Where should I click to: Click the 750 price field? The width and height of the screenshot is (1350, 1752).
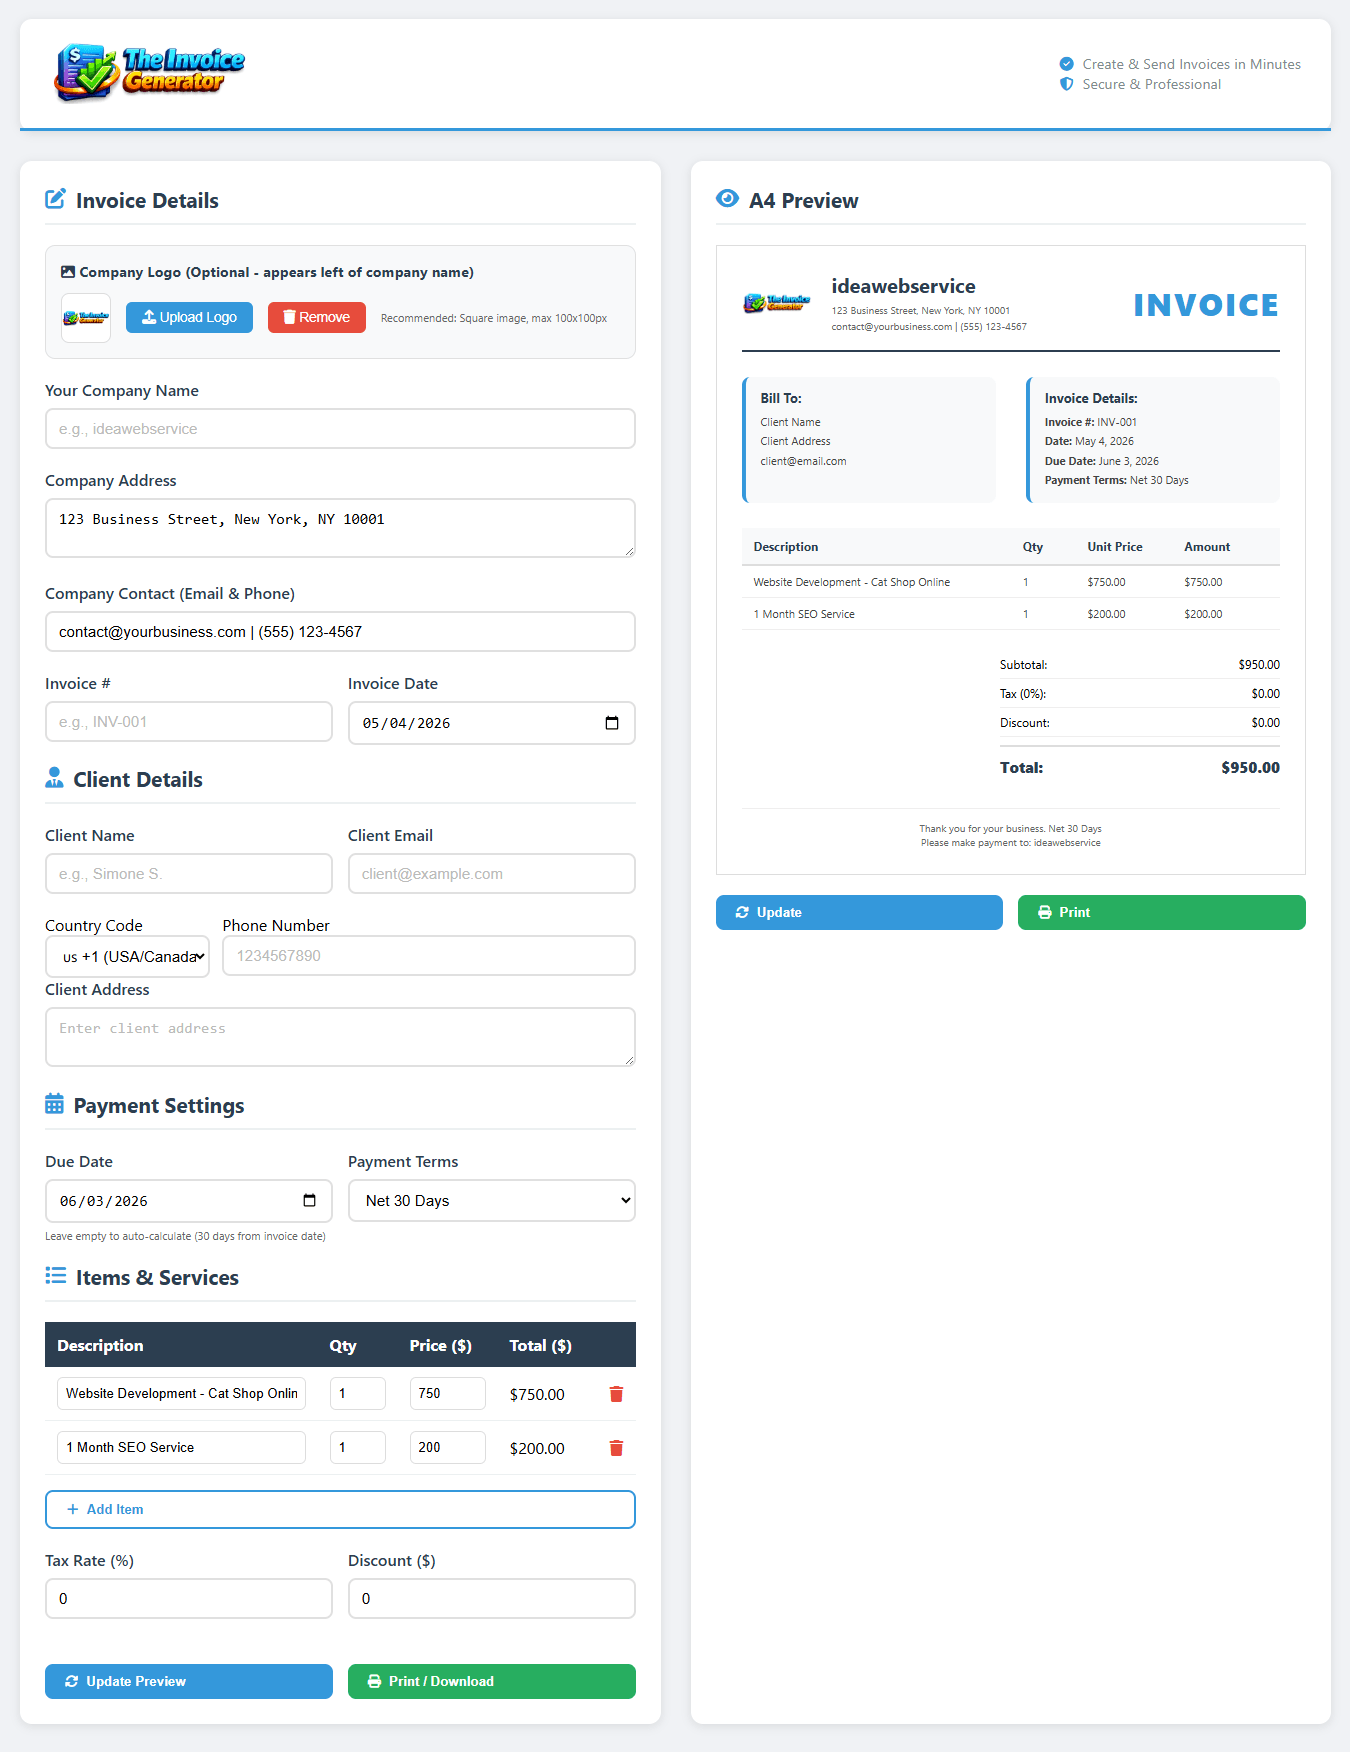(x=447, y=1393)
